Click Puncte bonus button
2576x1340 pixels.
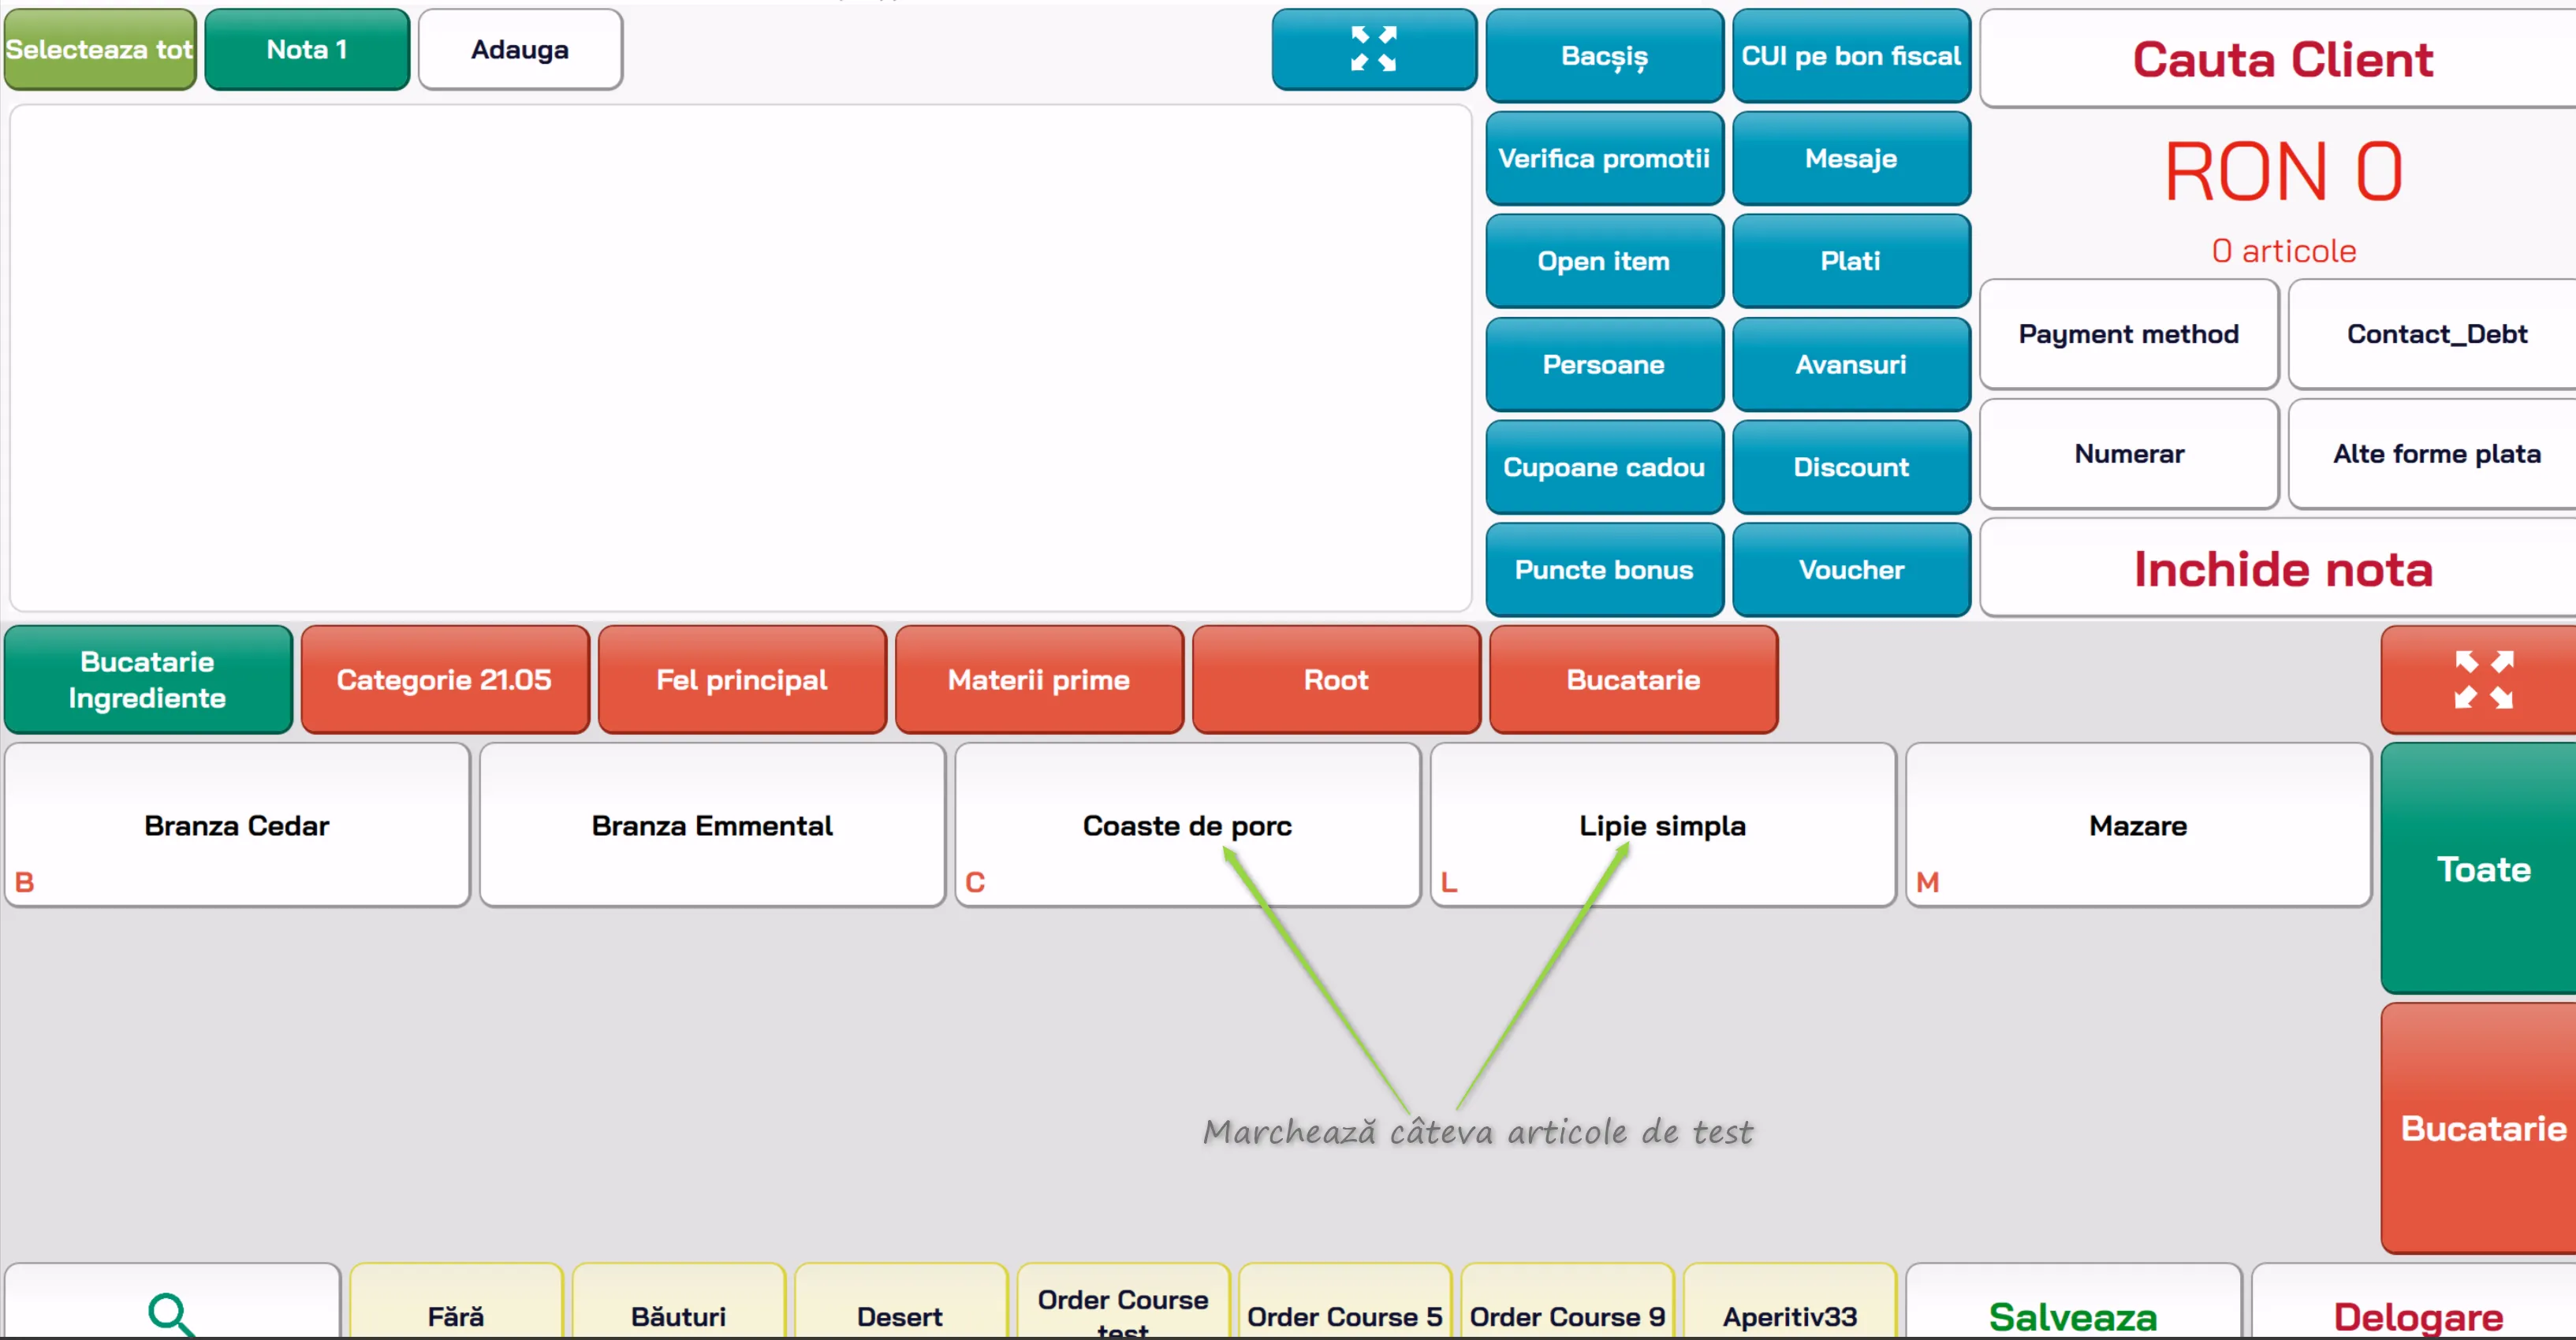(1604, 570)
